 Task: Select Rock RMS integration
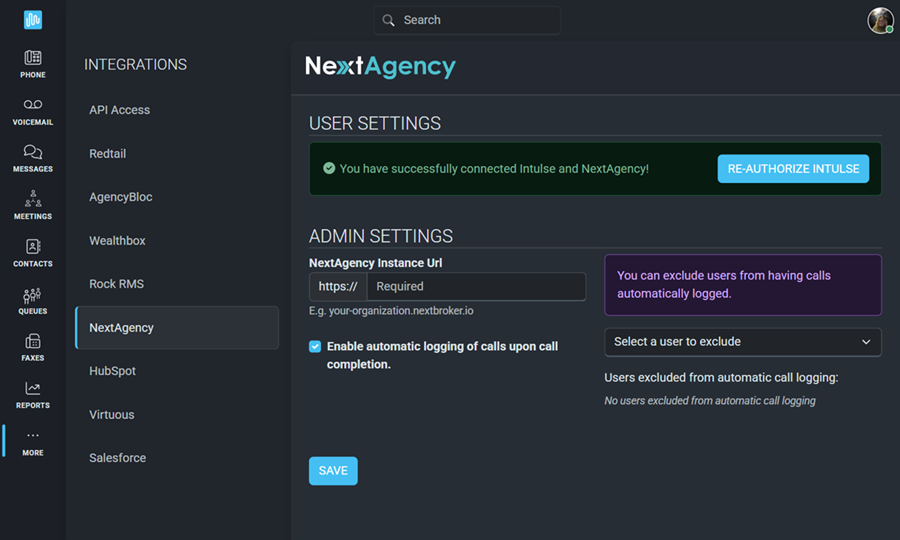177,284
